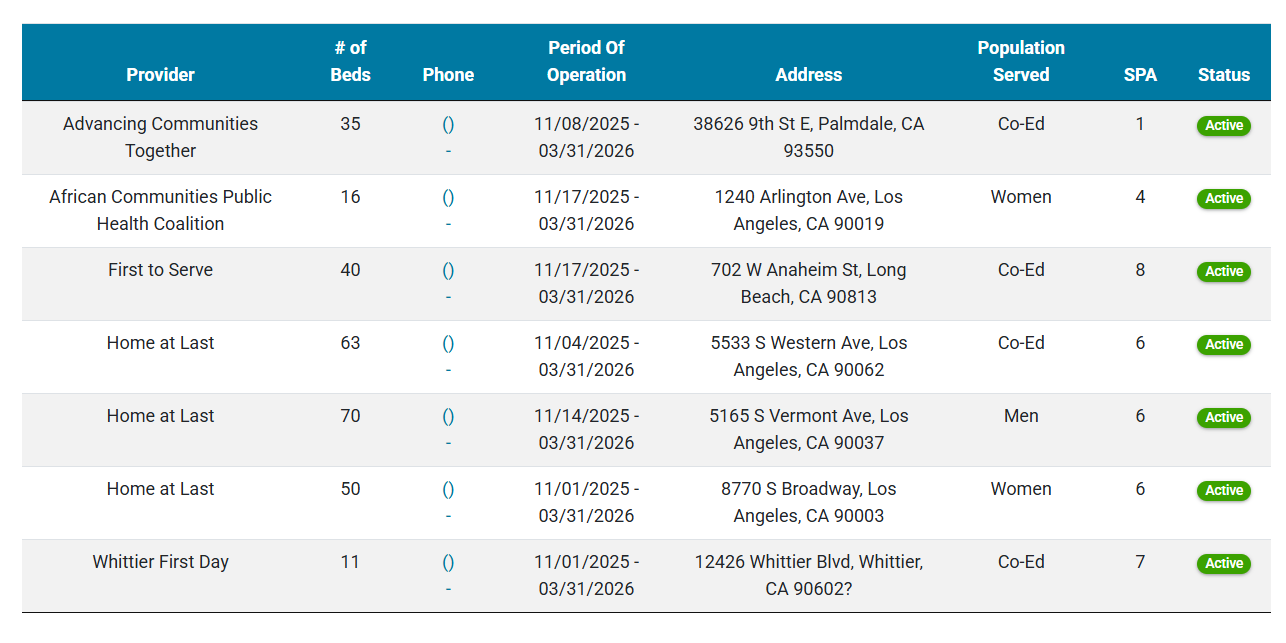Click the 12426 Whittier Blvd address cell

808,575
